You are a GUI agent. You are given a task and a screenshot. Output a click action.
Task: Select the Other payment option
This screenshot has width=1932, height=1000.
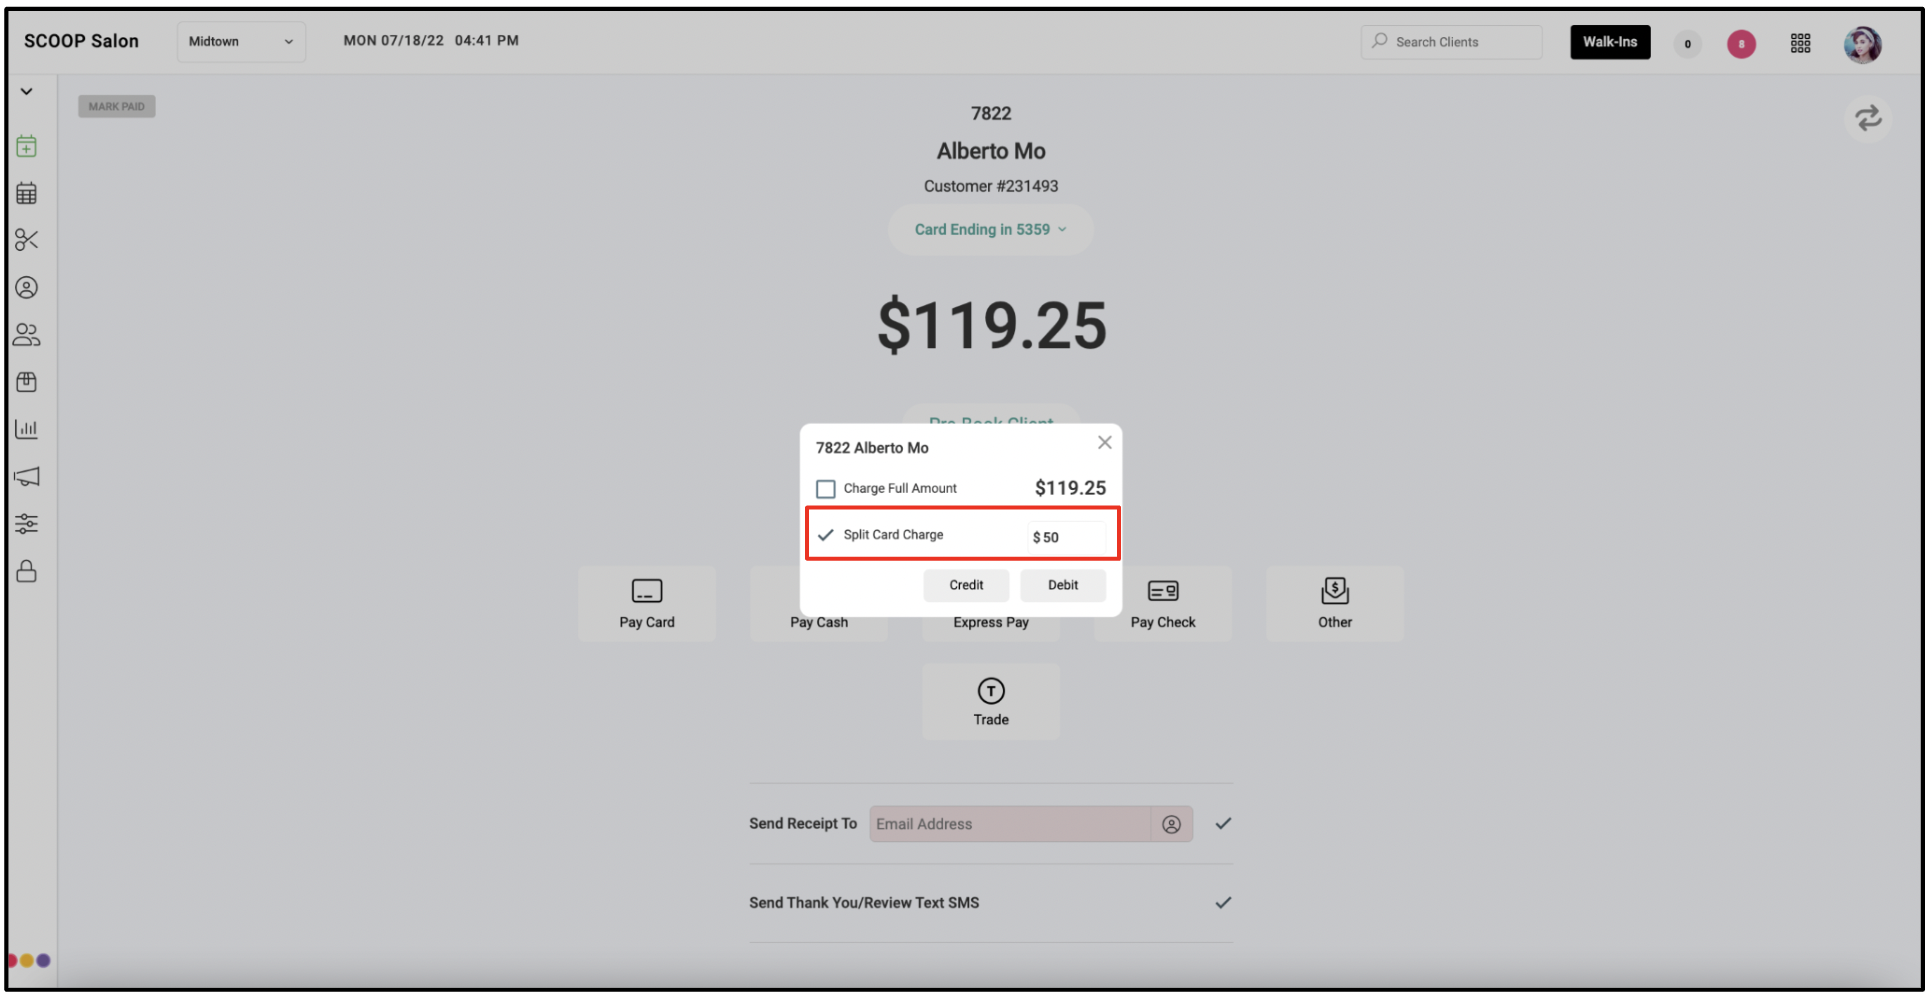pos(1335,604)
